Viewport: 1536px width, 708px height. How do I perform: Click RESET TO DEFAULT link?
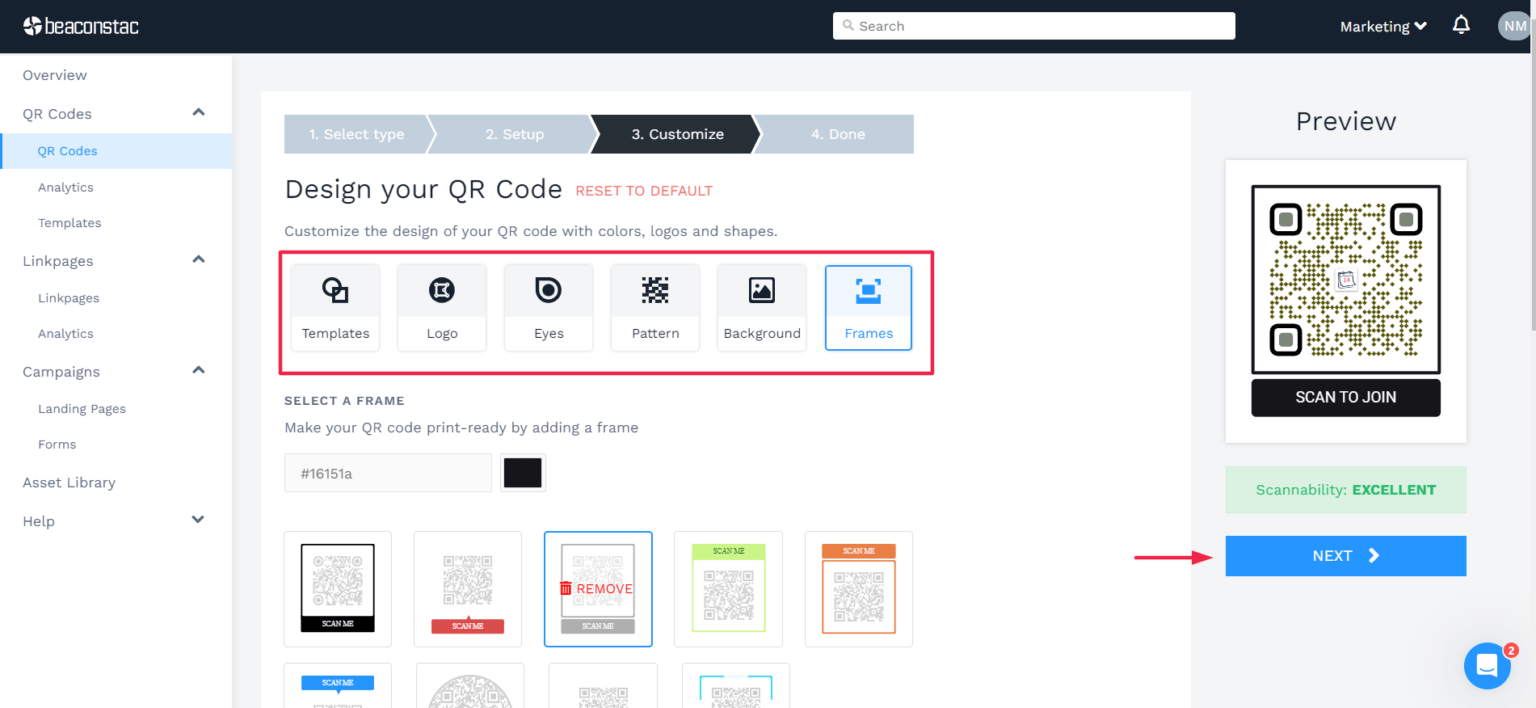[x=644, y=191]
